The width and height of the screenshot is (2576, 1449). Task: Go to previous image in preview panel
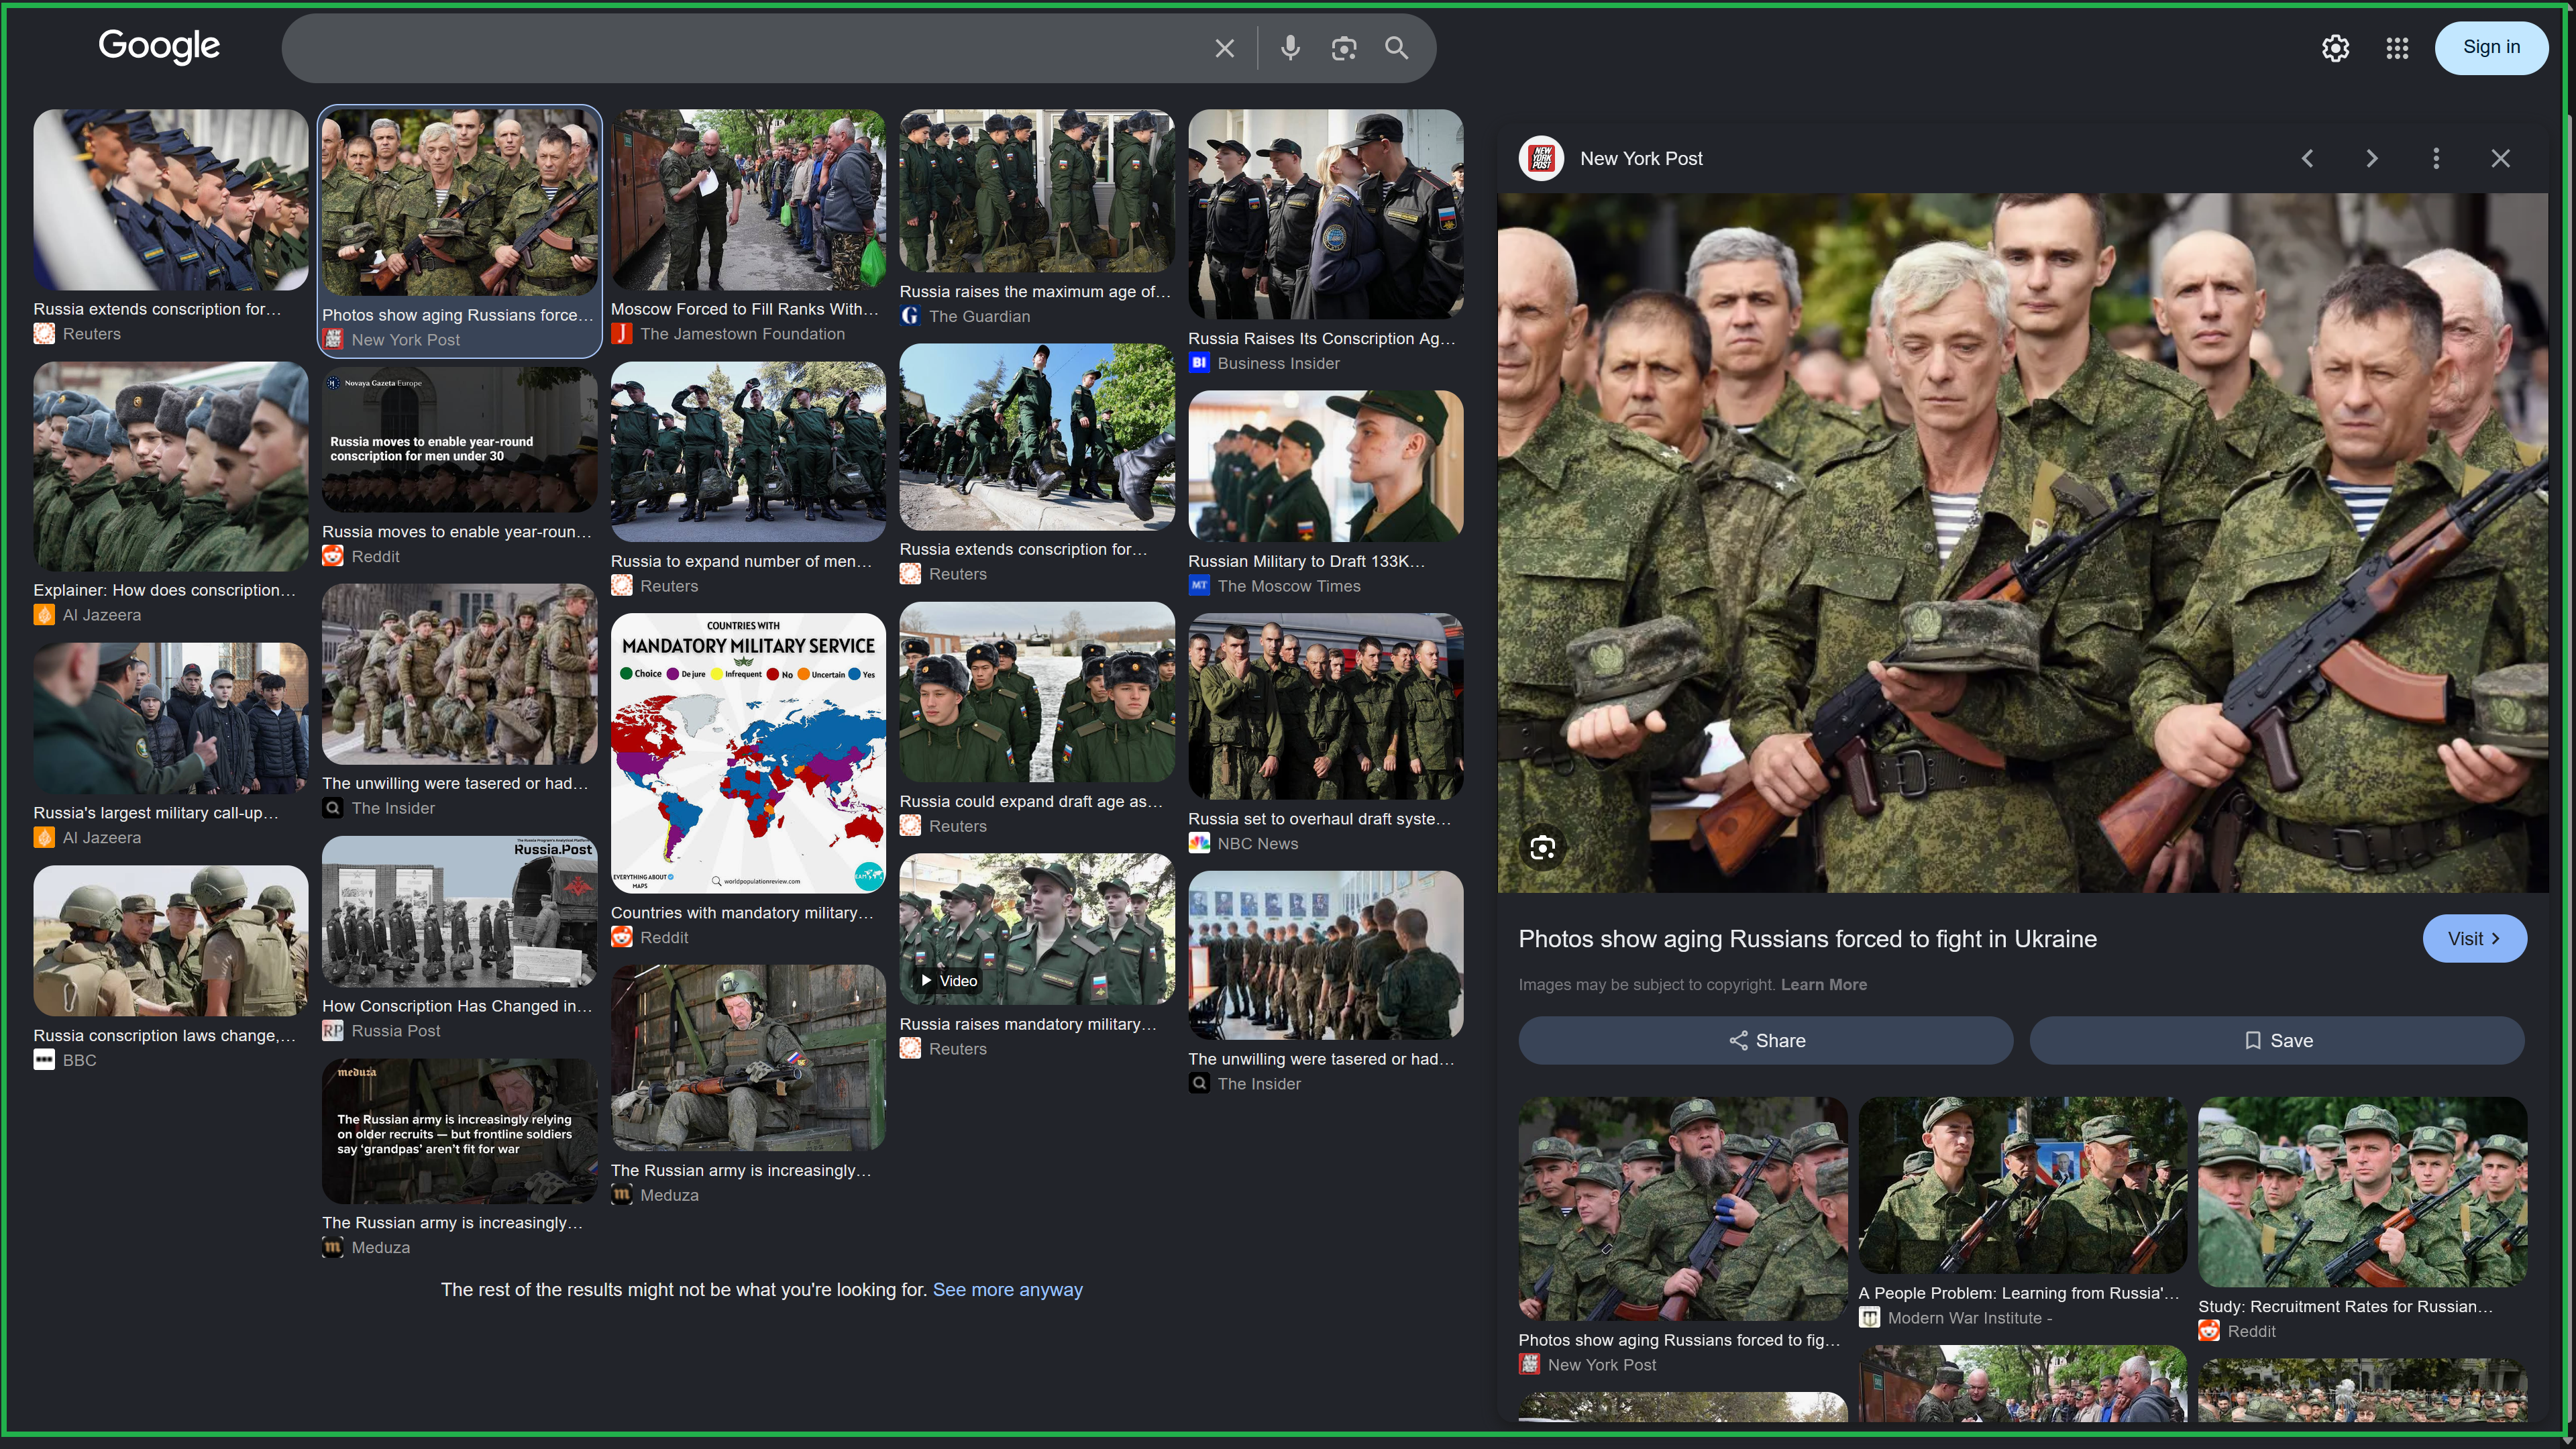tap(2307, 158)
